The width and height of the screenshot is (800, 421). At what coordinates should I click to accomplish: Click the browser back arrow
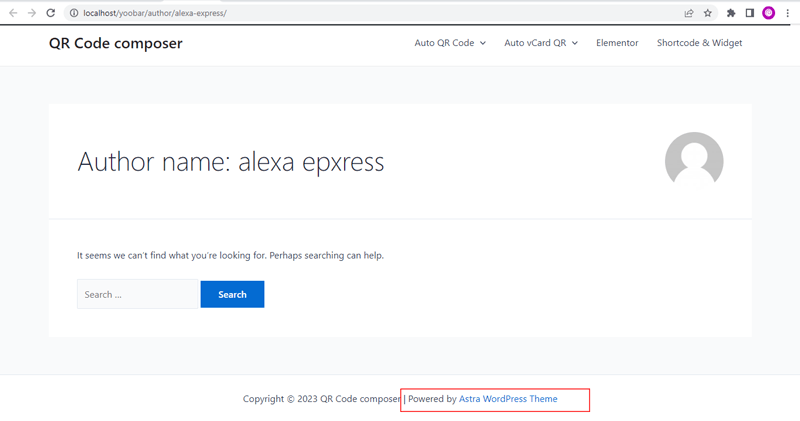click(x=13, y=13)
